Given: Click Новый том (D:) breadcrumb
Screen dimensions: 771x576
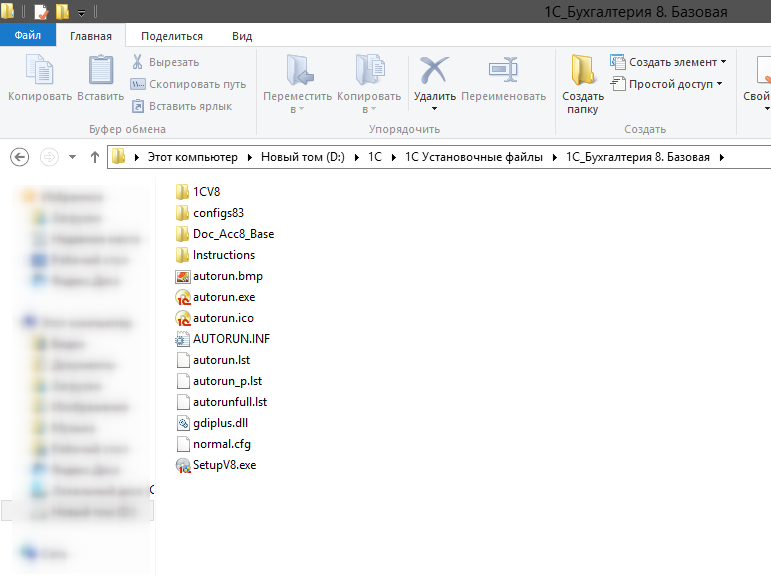Looking at the screenshot, I should (302, 157).
